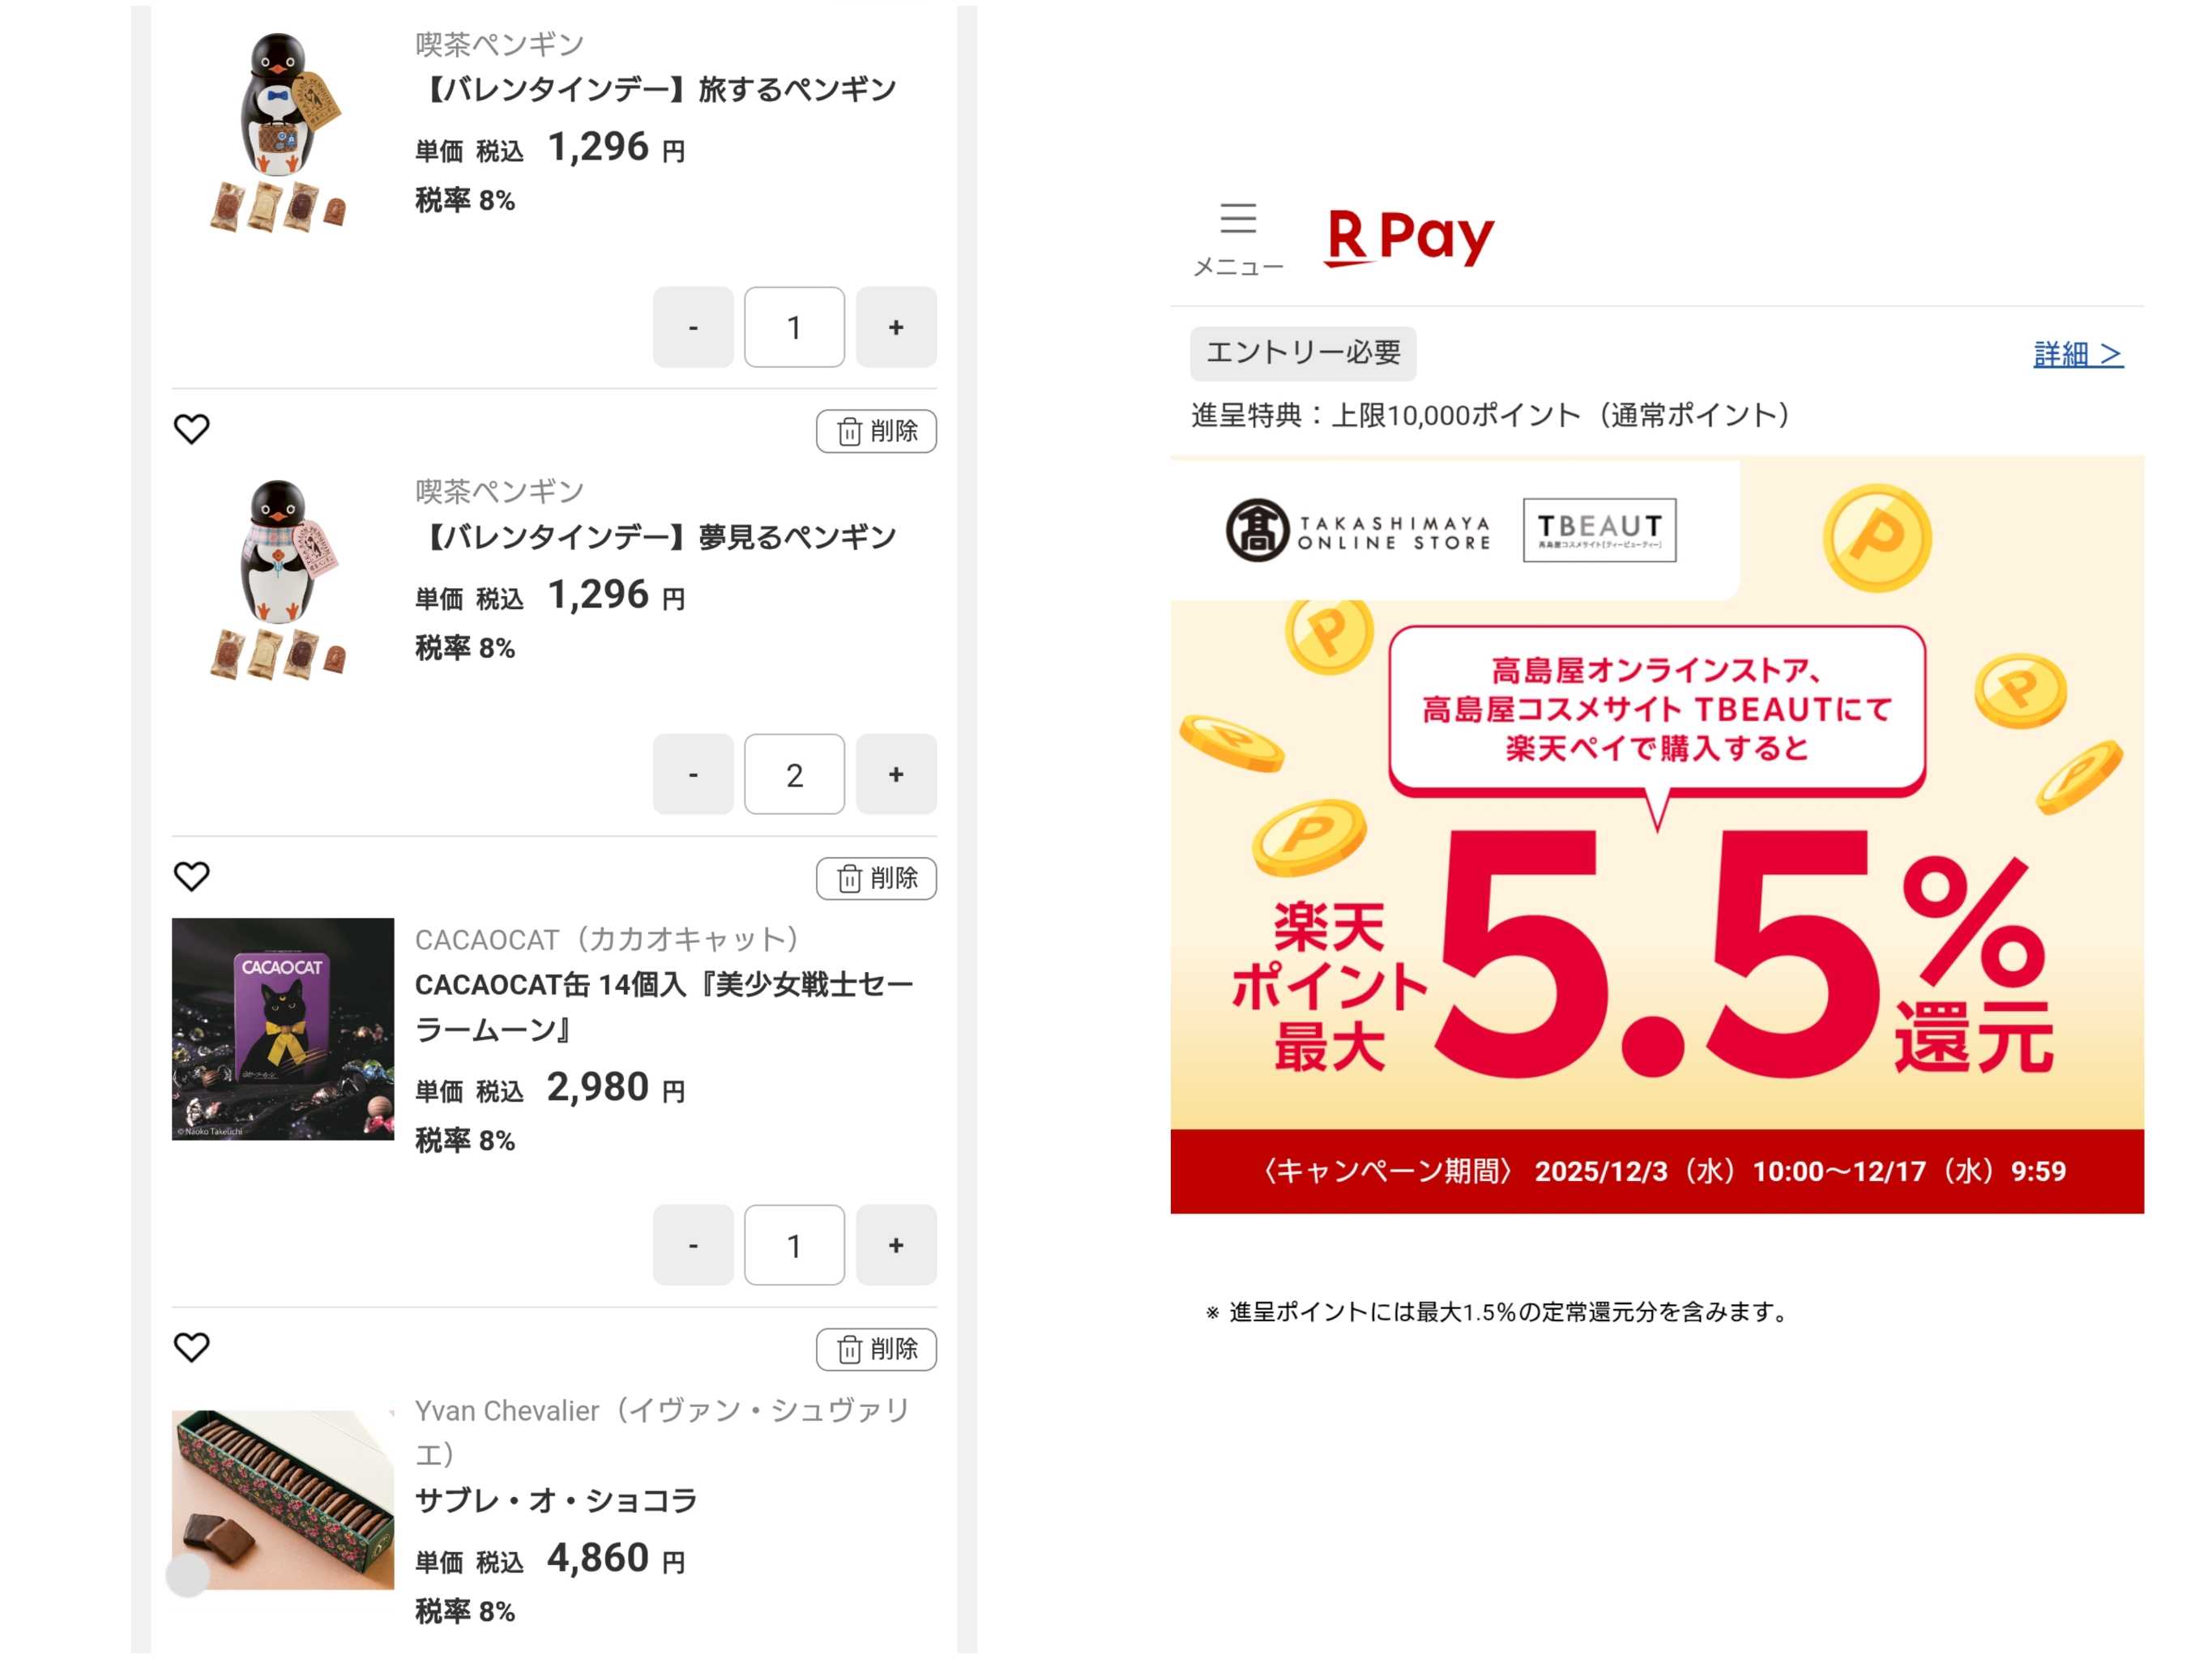Image resolution: width=2212 pixels, height=1659 pixels.
Task: Favorite the サブレ・オ・ショコラ item with heart icon
Action: click(x=191, y=1347)
